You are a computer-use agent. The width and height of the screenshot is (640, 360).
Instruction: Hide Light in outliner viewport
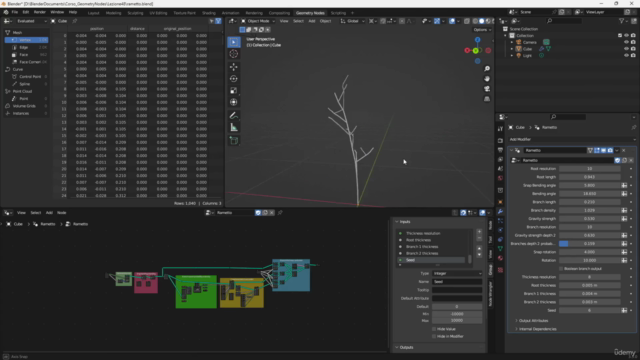(626, 56)
